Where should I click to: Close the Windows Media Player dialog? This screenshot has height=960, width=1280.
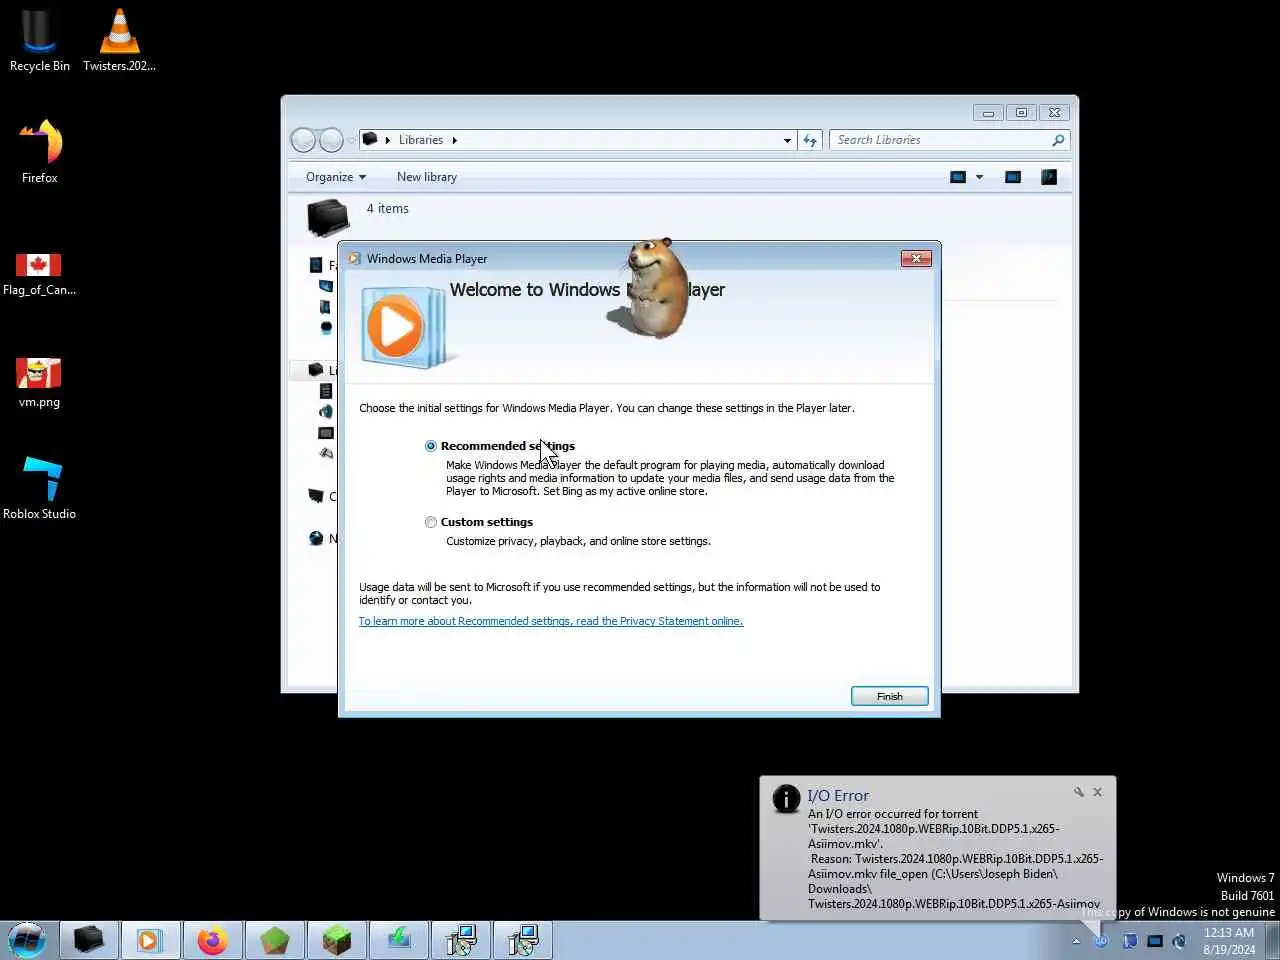pos(916,258)
